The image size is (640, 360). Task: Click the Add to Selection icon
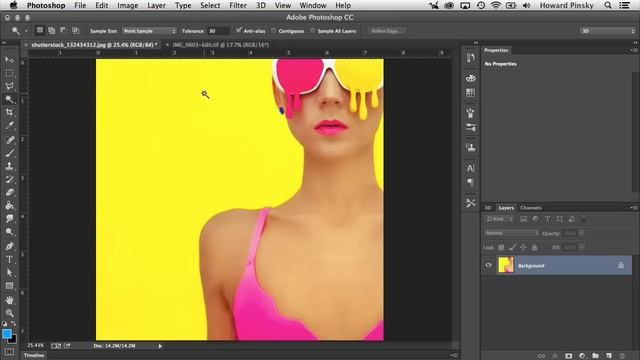pos(51,30)
